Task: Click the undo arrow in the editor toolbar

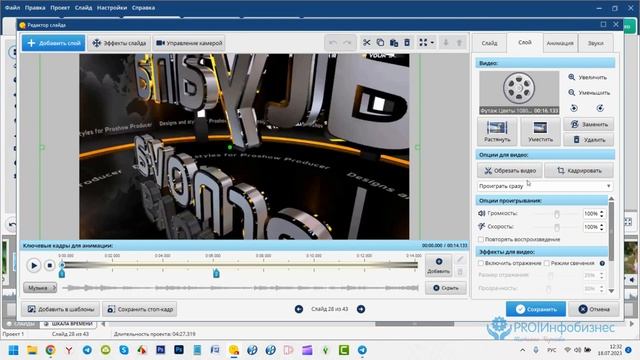Action: click(333, 43)
